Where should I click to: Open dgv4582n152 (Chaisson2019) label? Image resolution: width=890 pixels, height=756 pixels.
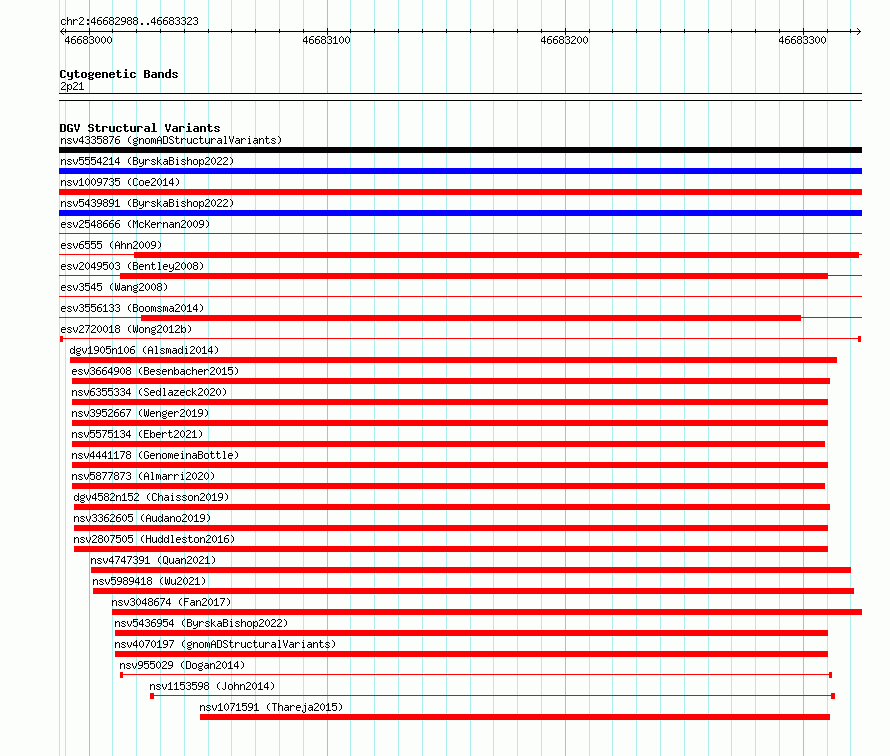(x=151, y=497)
